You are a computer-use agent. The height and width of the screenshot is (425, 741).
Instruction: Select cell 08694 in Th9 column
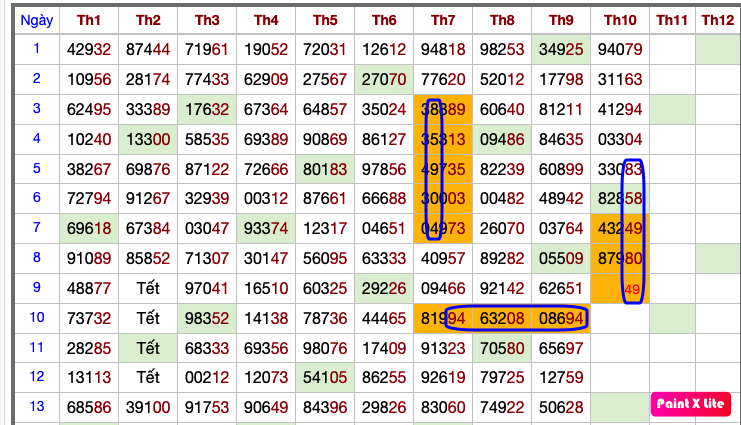[x=561, y=319]
